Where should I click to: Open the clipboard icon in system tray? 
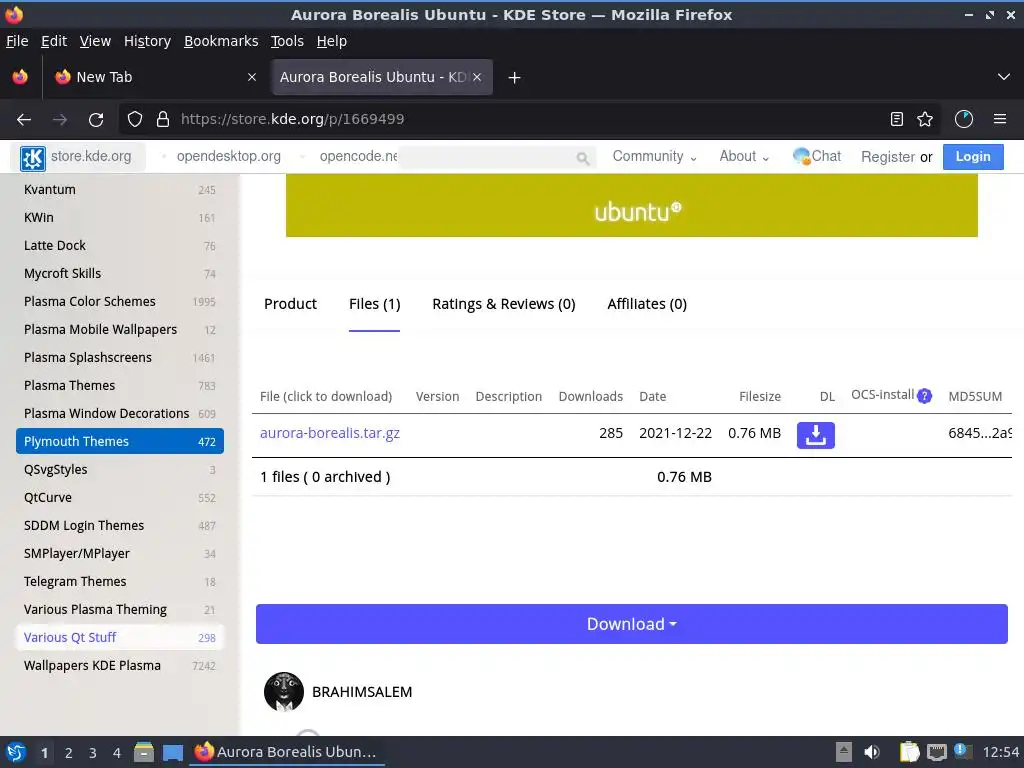(x=909, y=752)
